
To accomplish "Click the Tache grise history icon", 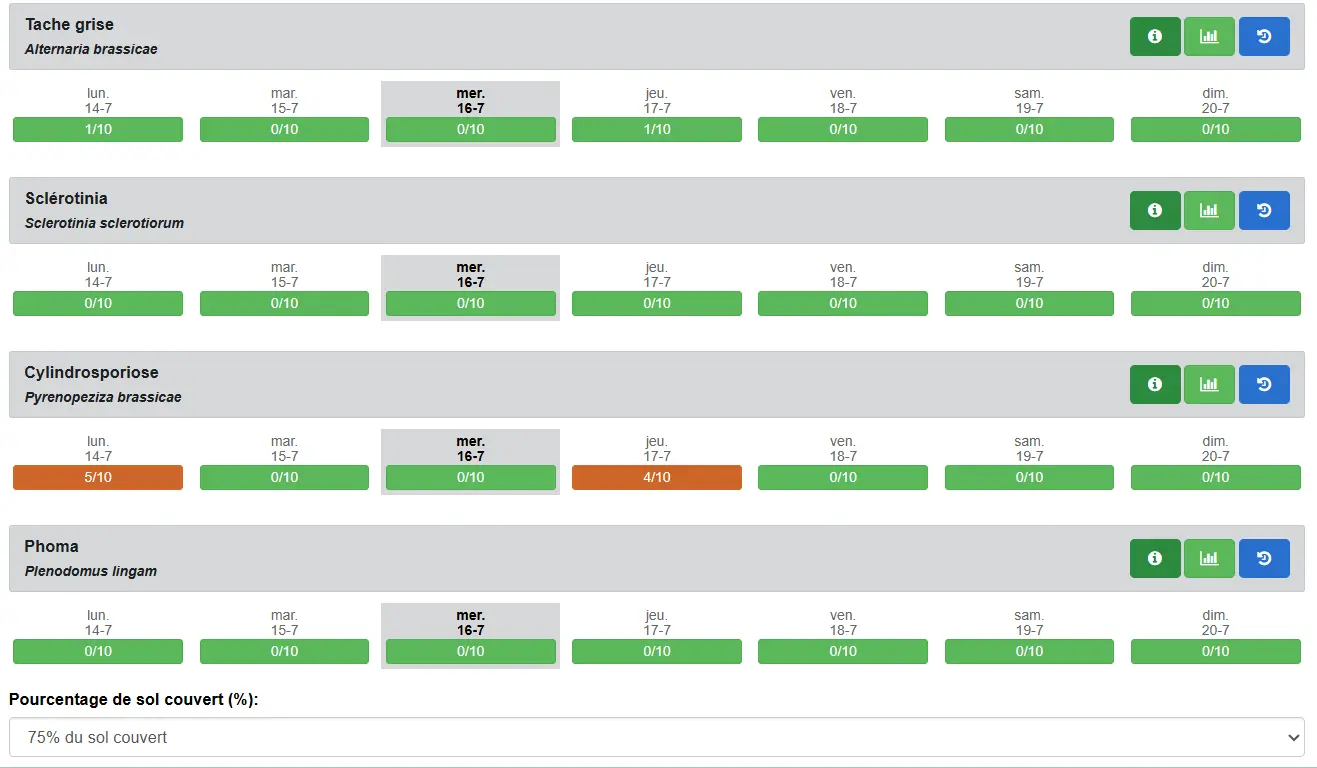I will coord(1264,37).
